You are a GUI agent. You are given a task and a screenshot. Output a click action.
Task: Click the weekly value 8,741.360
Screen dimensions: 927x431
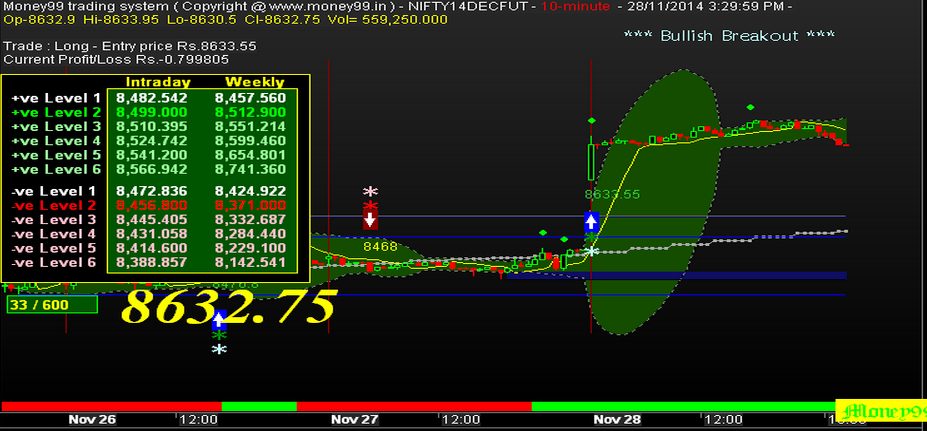point(251,169)
